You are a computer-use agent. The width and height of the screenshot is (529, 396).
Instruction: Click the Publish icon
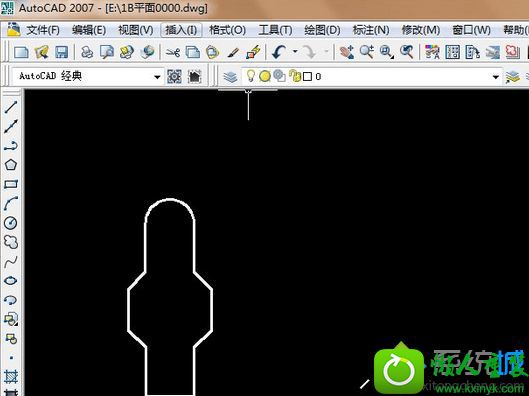pyautogui.click(x=127, y=52)
